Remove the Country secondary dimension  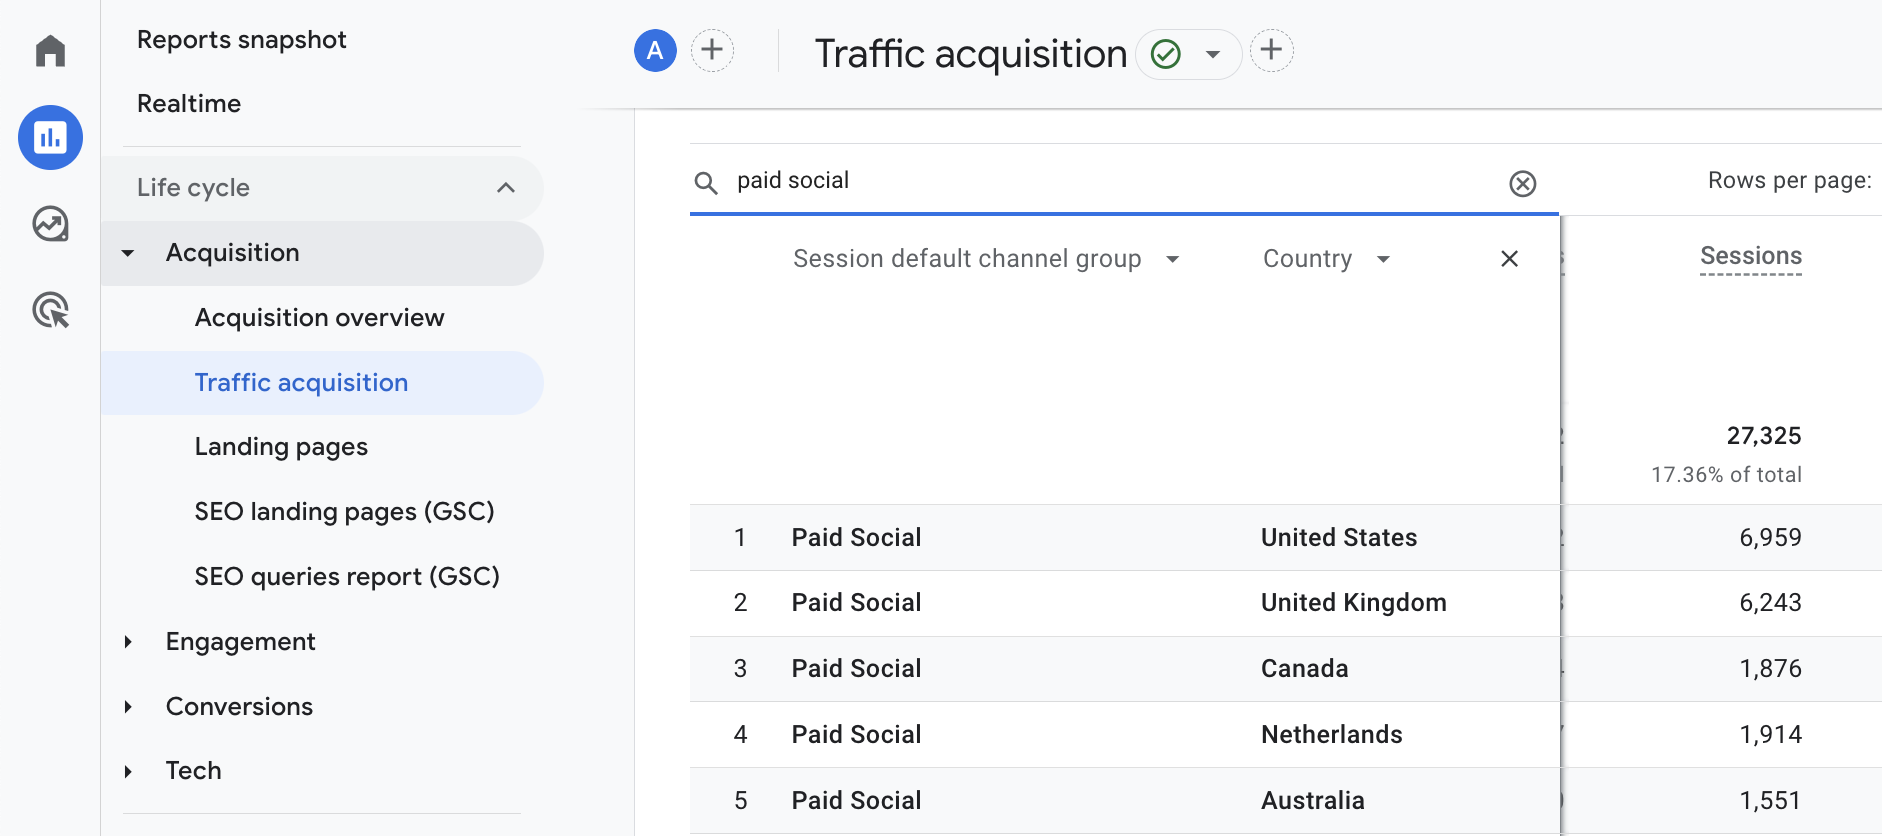(x=1509, y=259)
